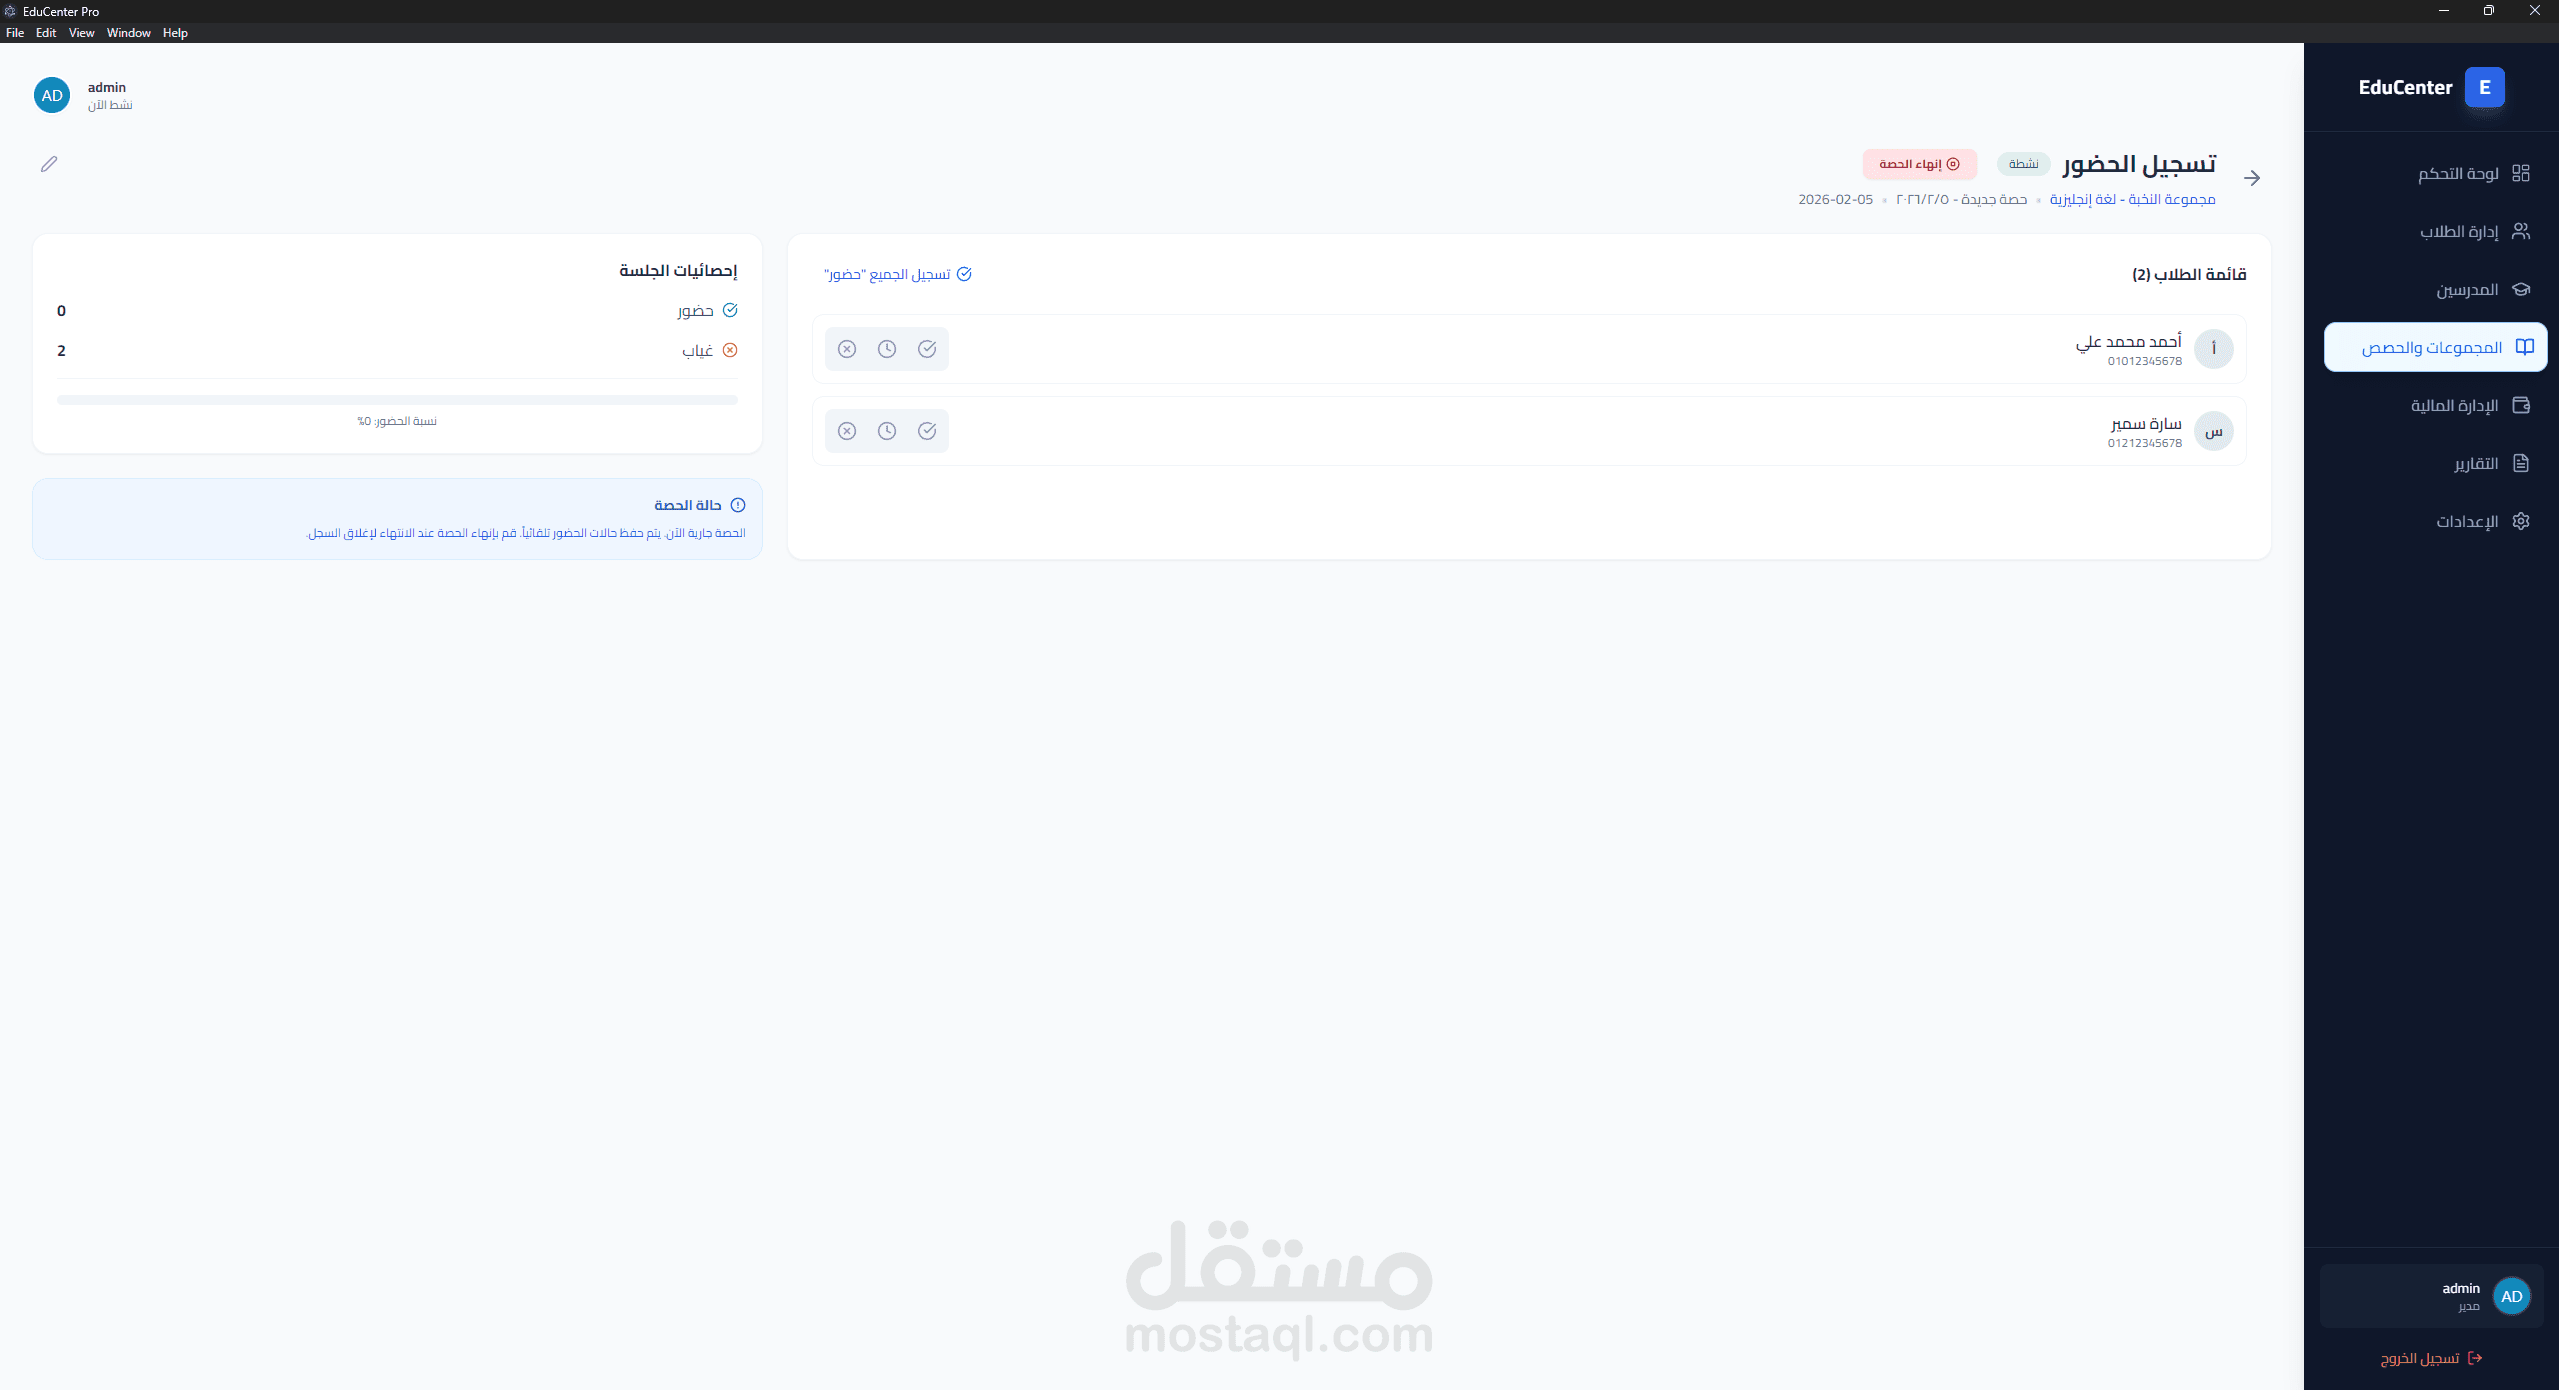Mark سارة سمير as late (clock icon)

coord(887,431)
